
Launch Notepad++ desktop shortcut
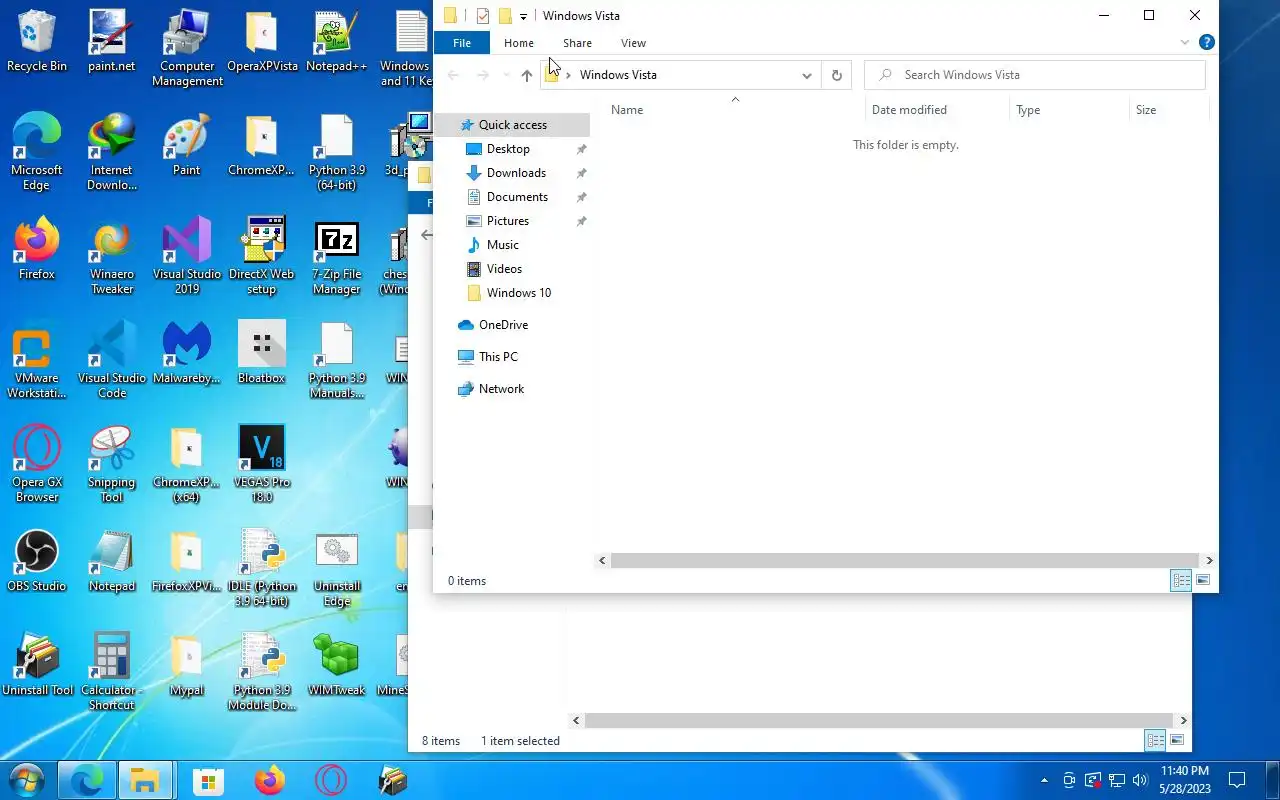click(336, 42)
